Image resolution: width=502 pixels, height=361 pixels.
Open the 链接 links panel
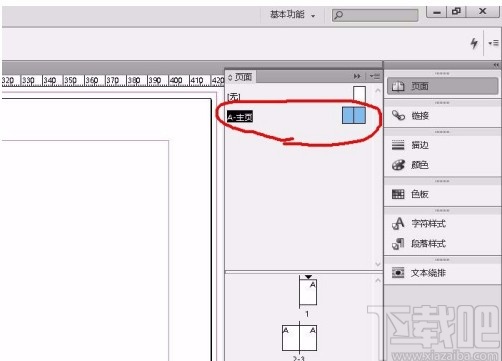(442, 115)
